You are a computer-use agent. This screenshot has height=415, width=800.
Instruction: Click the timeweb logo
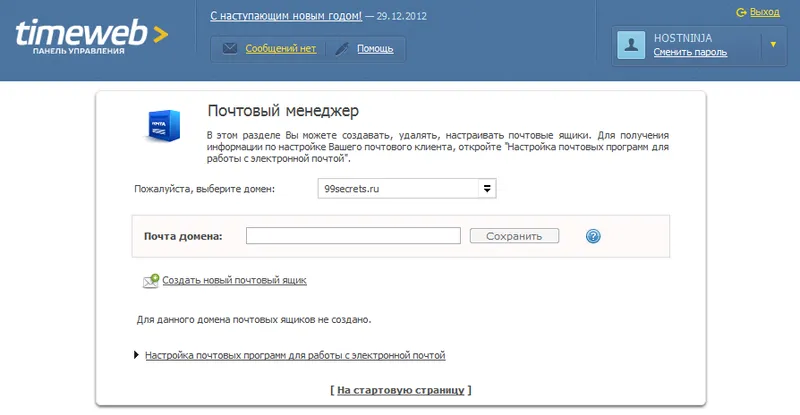point(92,36)
